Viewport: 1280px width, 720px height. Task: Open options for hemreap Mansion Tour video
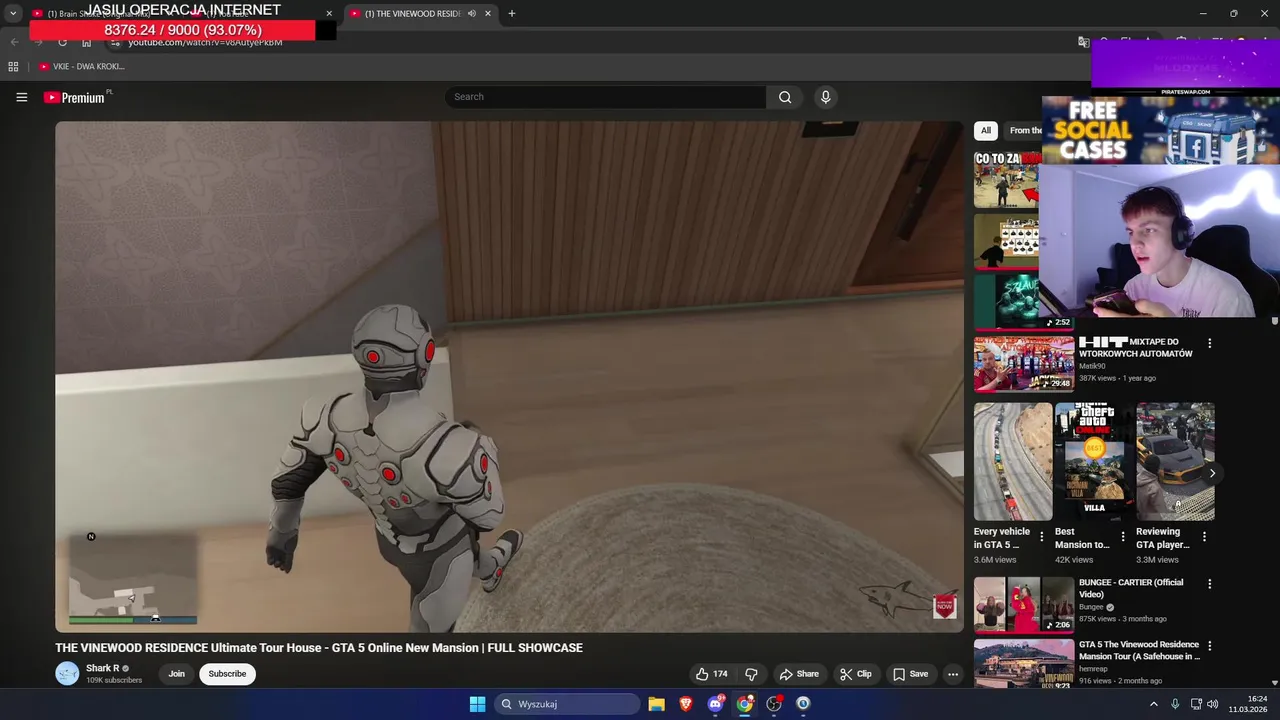click(1209, 646)
